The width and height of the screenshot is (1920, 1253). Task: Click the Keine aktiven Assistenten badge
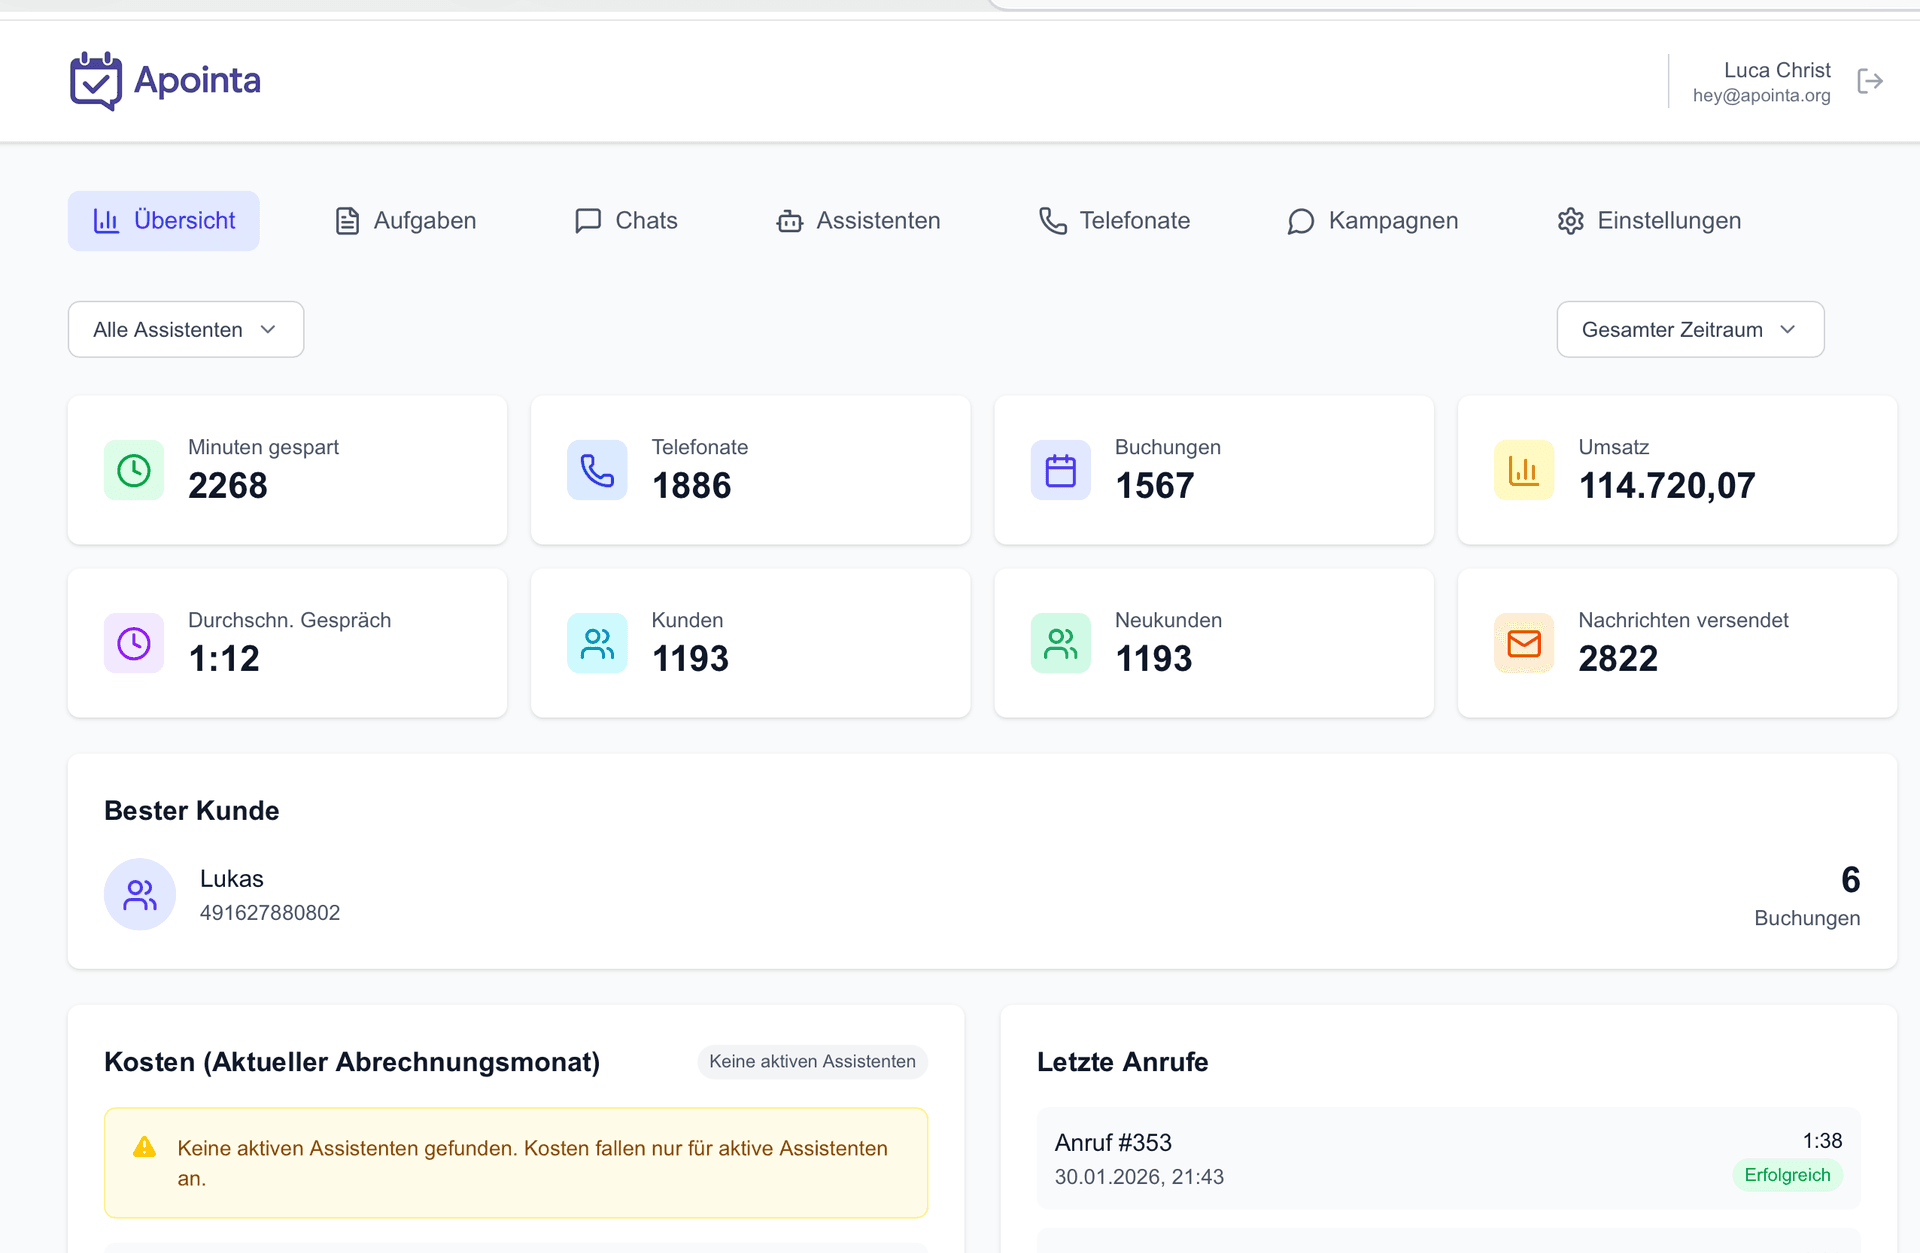pos(812,1062)
